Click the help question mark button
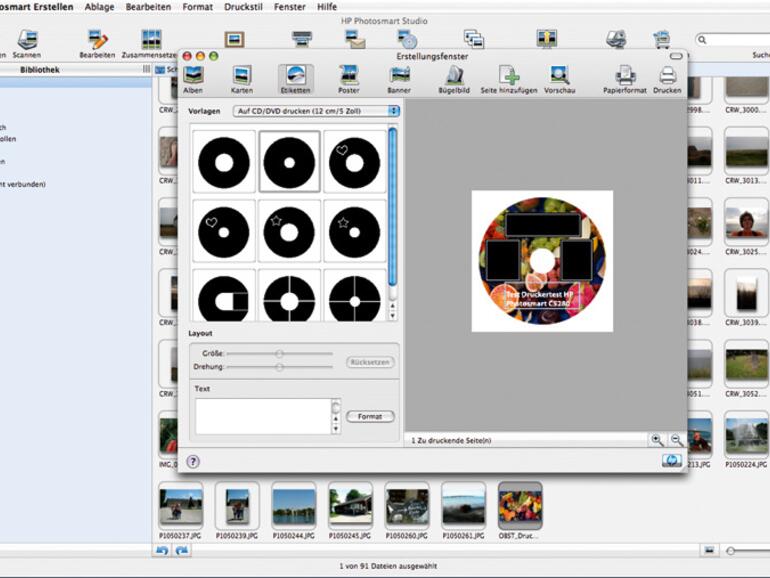Image resolution: width=770 pixels, height=578 pixels. 193,461
